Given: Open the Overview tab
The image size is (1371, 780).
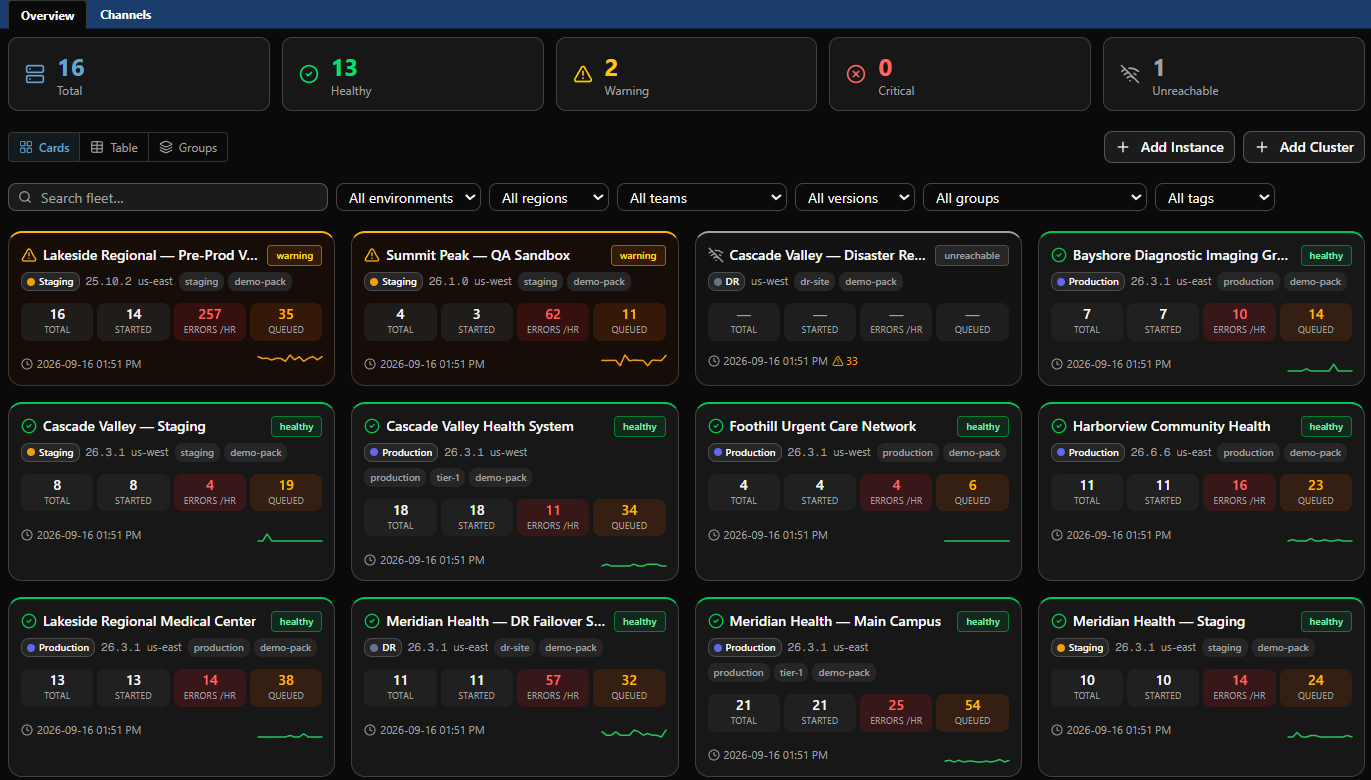Looking at the screenshot, I should point(47,15).
